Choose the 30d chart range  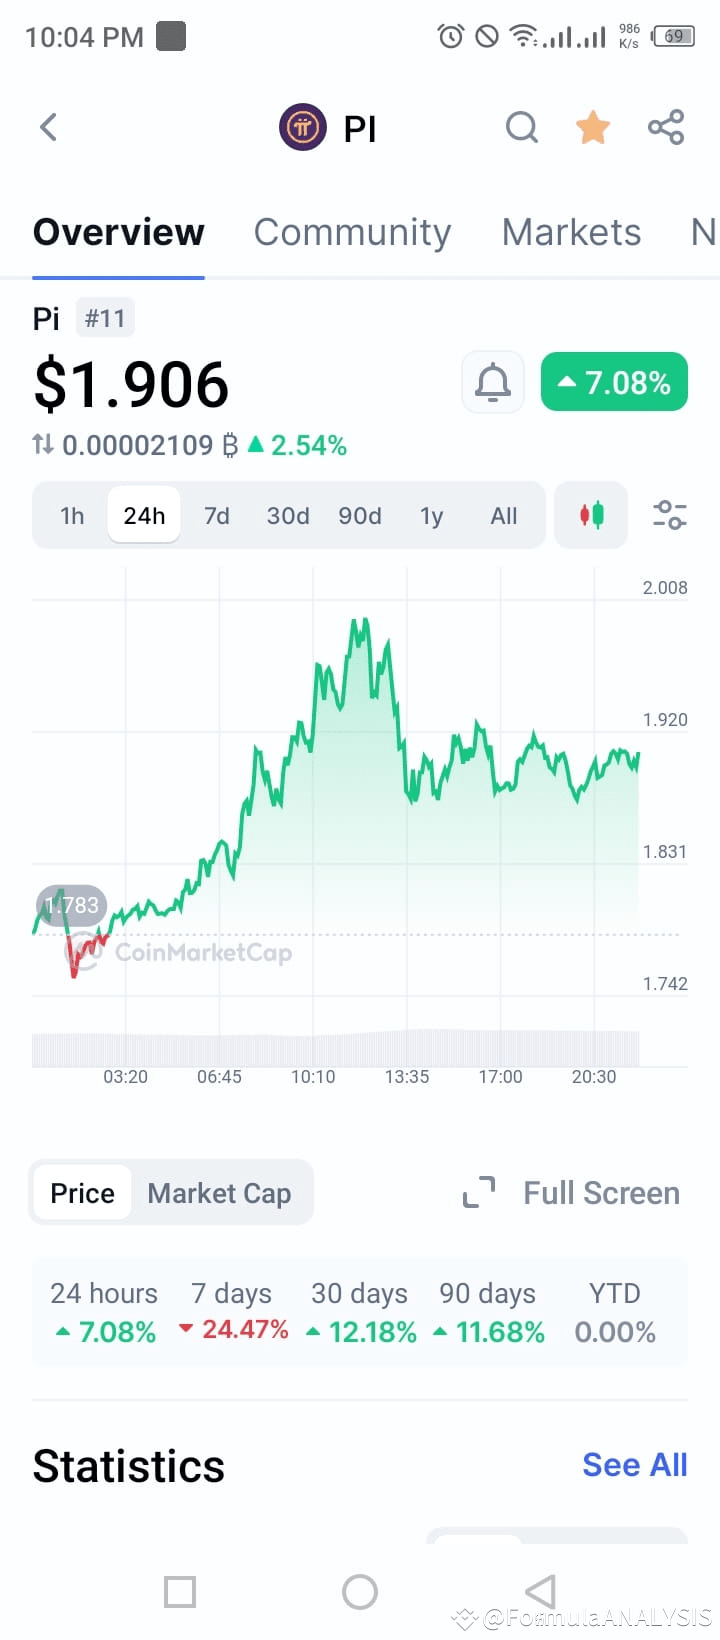pos(288,516)
